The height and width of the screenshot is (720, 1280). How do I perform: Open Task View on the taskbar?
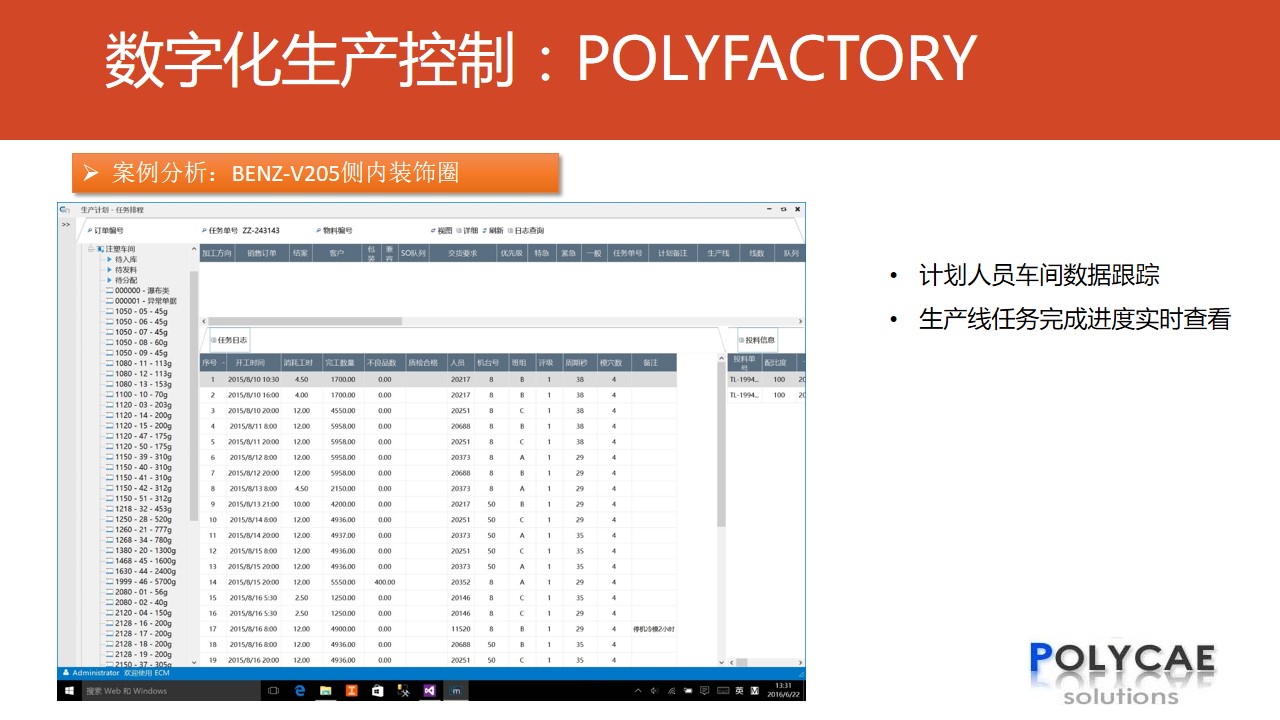(x=273, y=690)
